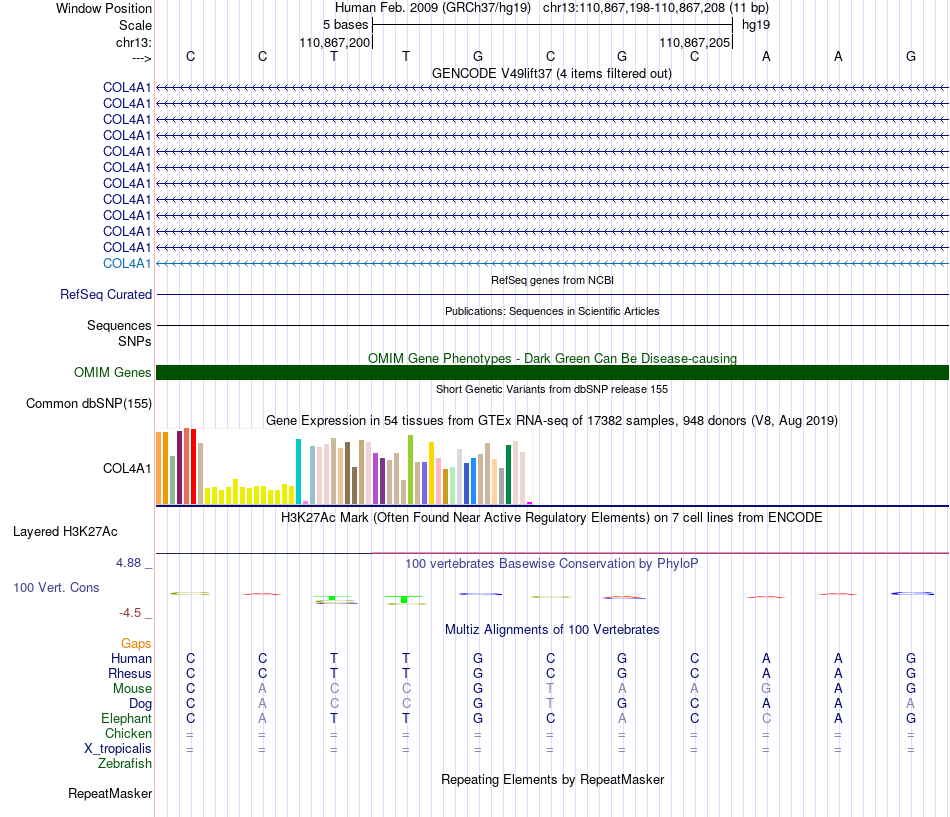Click the dark green OMIM gene bar
This screenshot has width=950, height=817.
pos(552,372)
